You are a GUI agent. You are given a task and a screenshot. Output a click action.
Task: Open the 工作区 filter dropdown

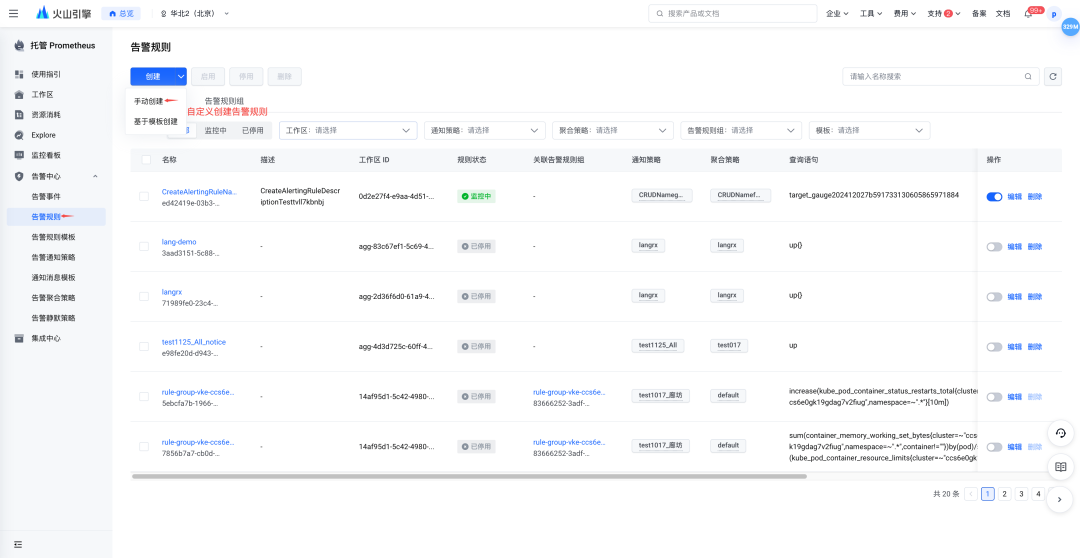348,130
